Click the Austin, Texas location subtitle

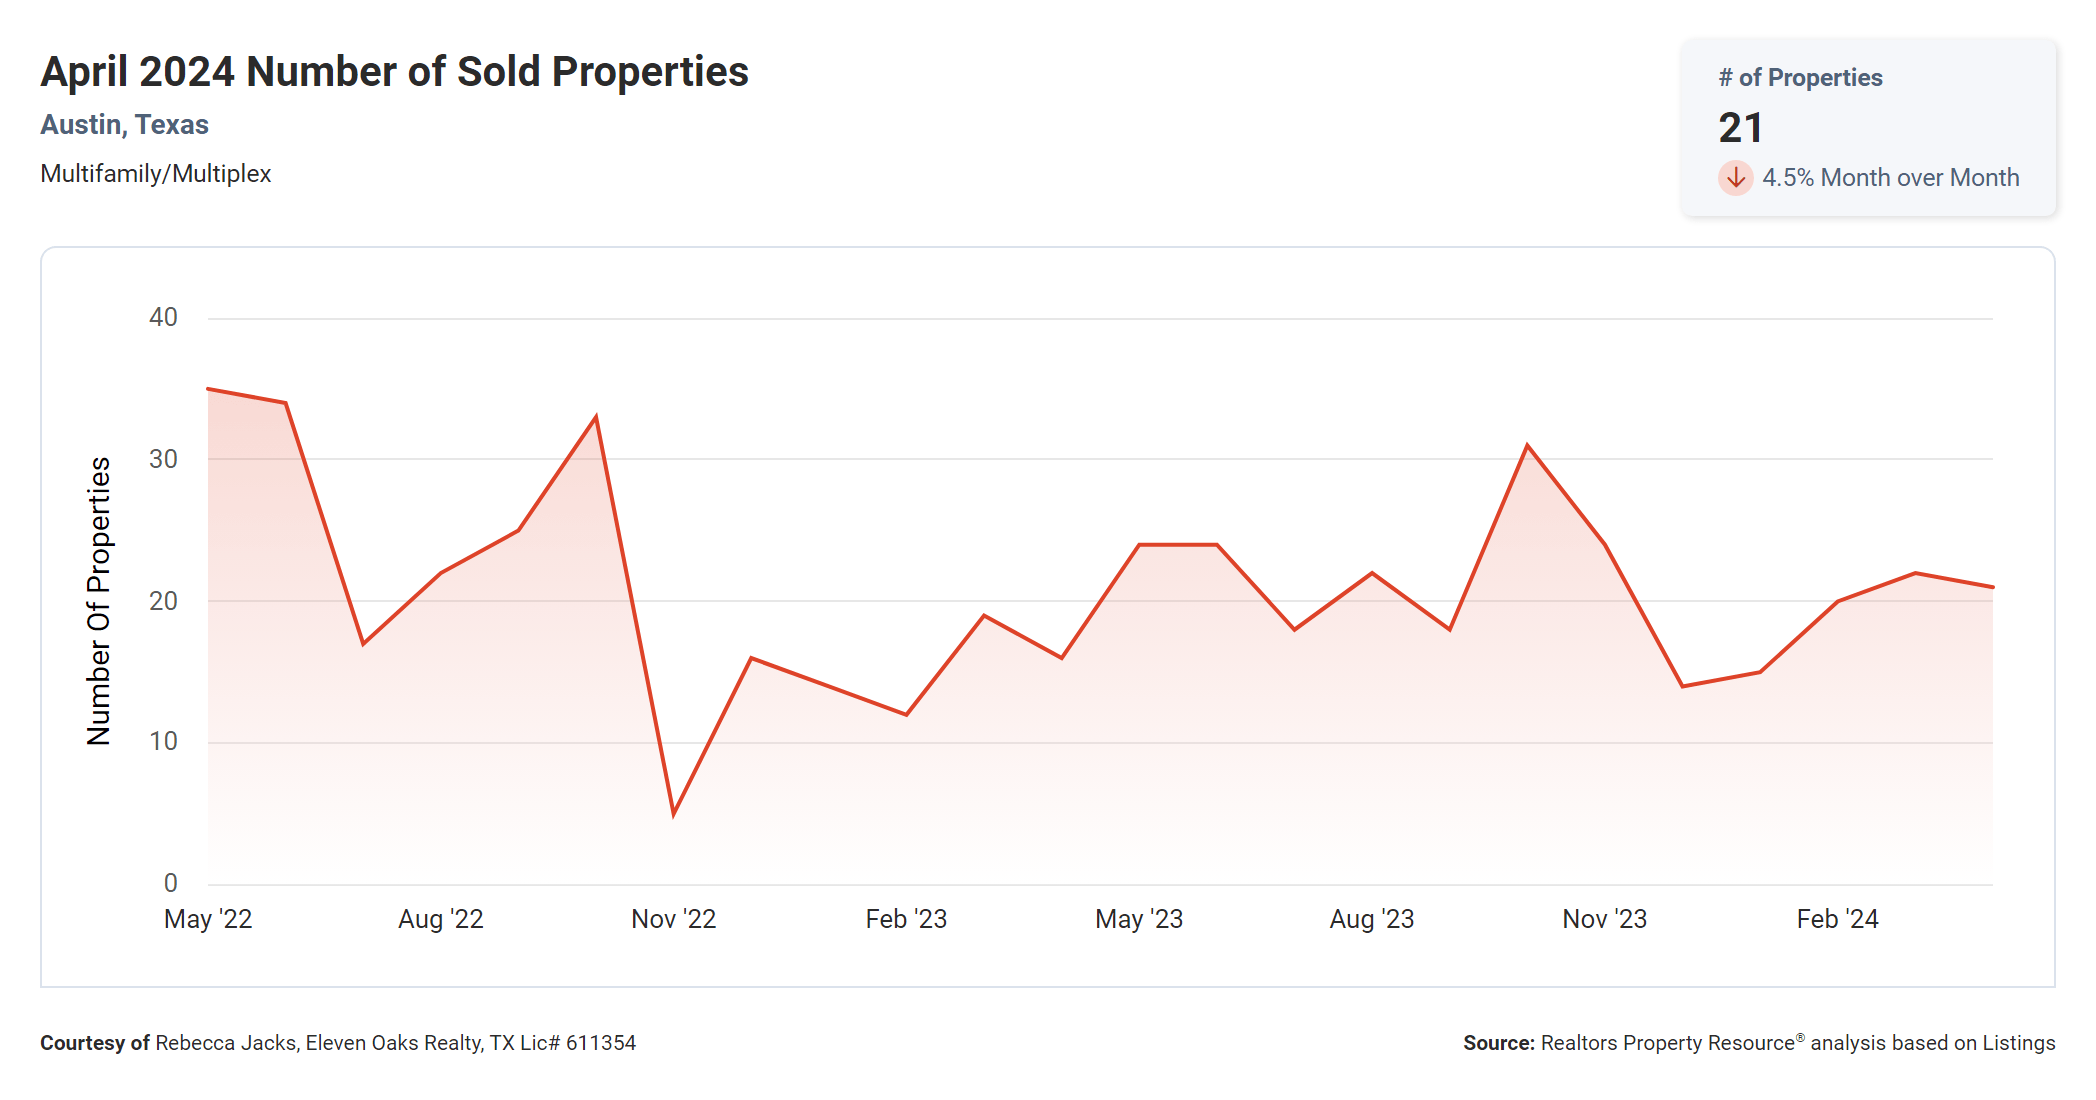(x=124, y=125)
